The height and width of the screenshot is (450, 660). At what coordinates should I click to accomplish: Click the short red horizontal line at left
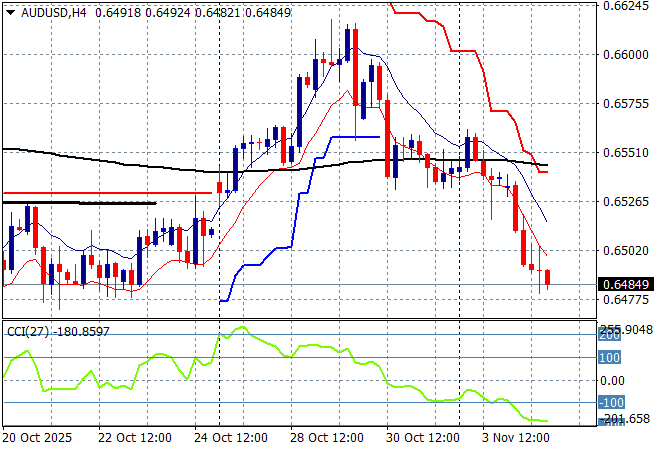coord(100,192)
